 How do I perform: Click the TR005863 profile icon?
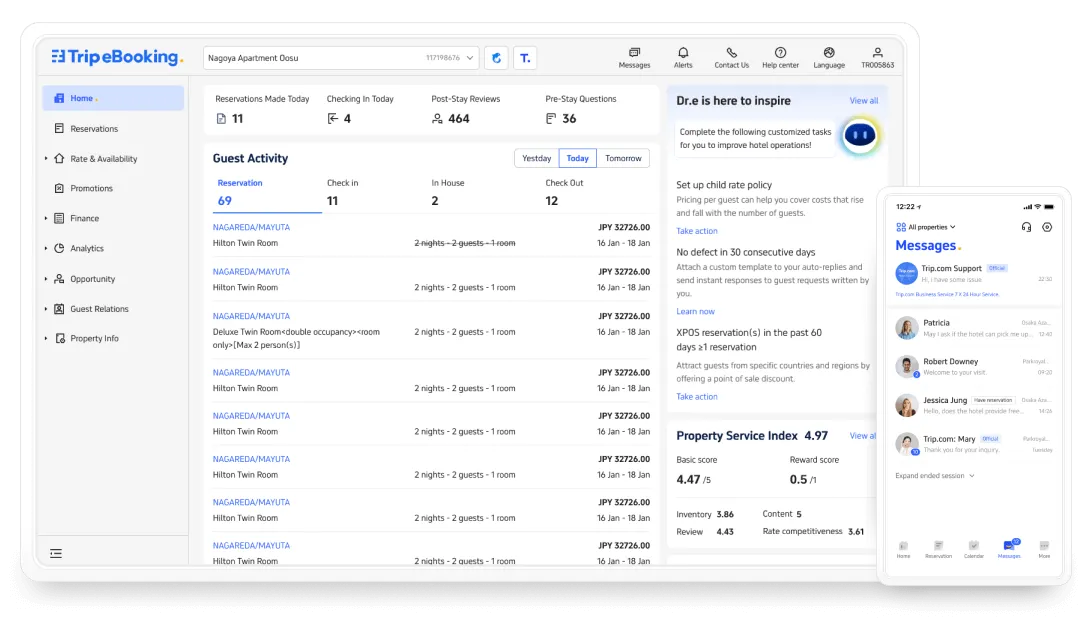coord(877,52)
